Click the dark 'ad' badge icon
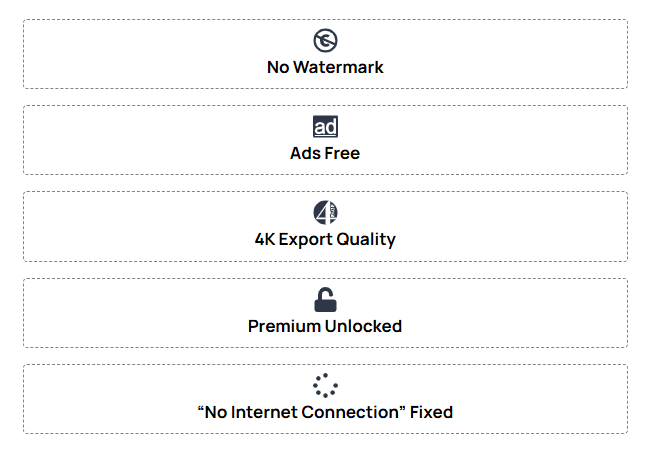 click(x=325, y=127)
